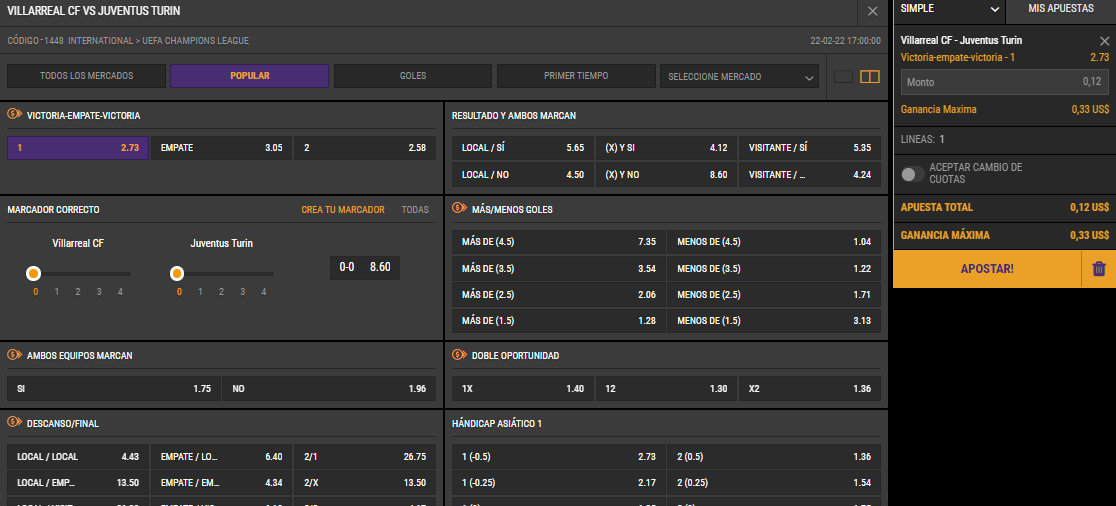Click cash-out icon beside Ambos Equipos Marcan
Viewport: 1116px width, 506px height.
coord(14,354)
